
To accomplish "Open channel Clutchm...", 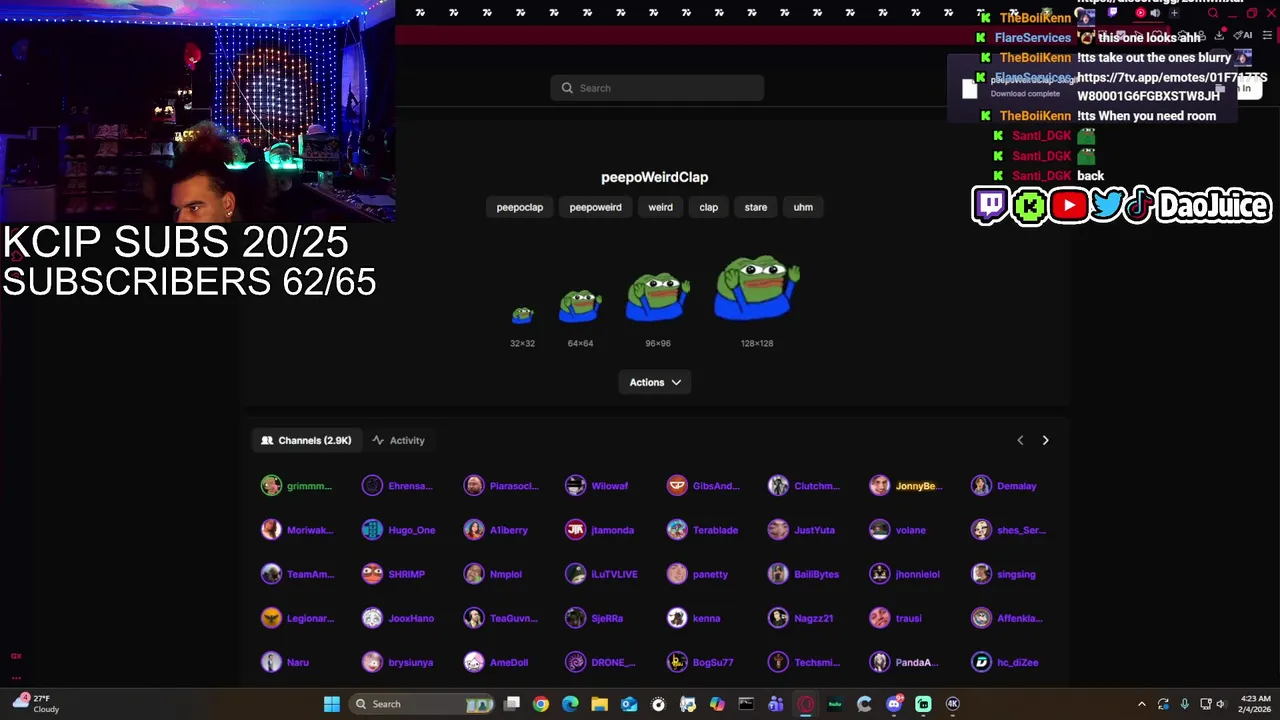I will point(804,486).
